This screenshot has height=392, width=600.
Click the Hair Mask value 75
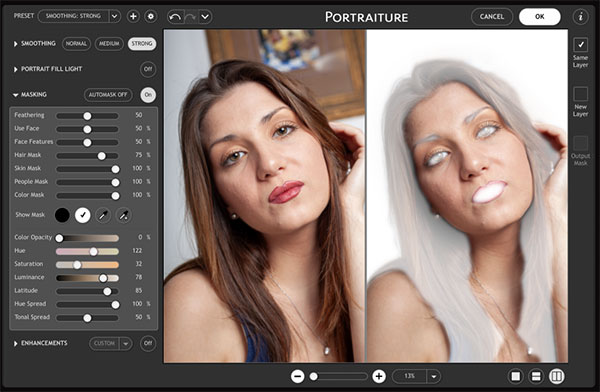pyautogui.click(x=139, y=155)
